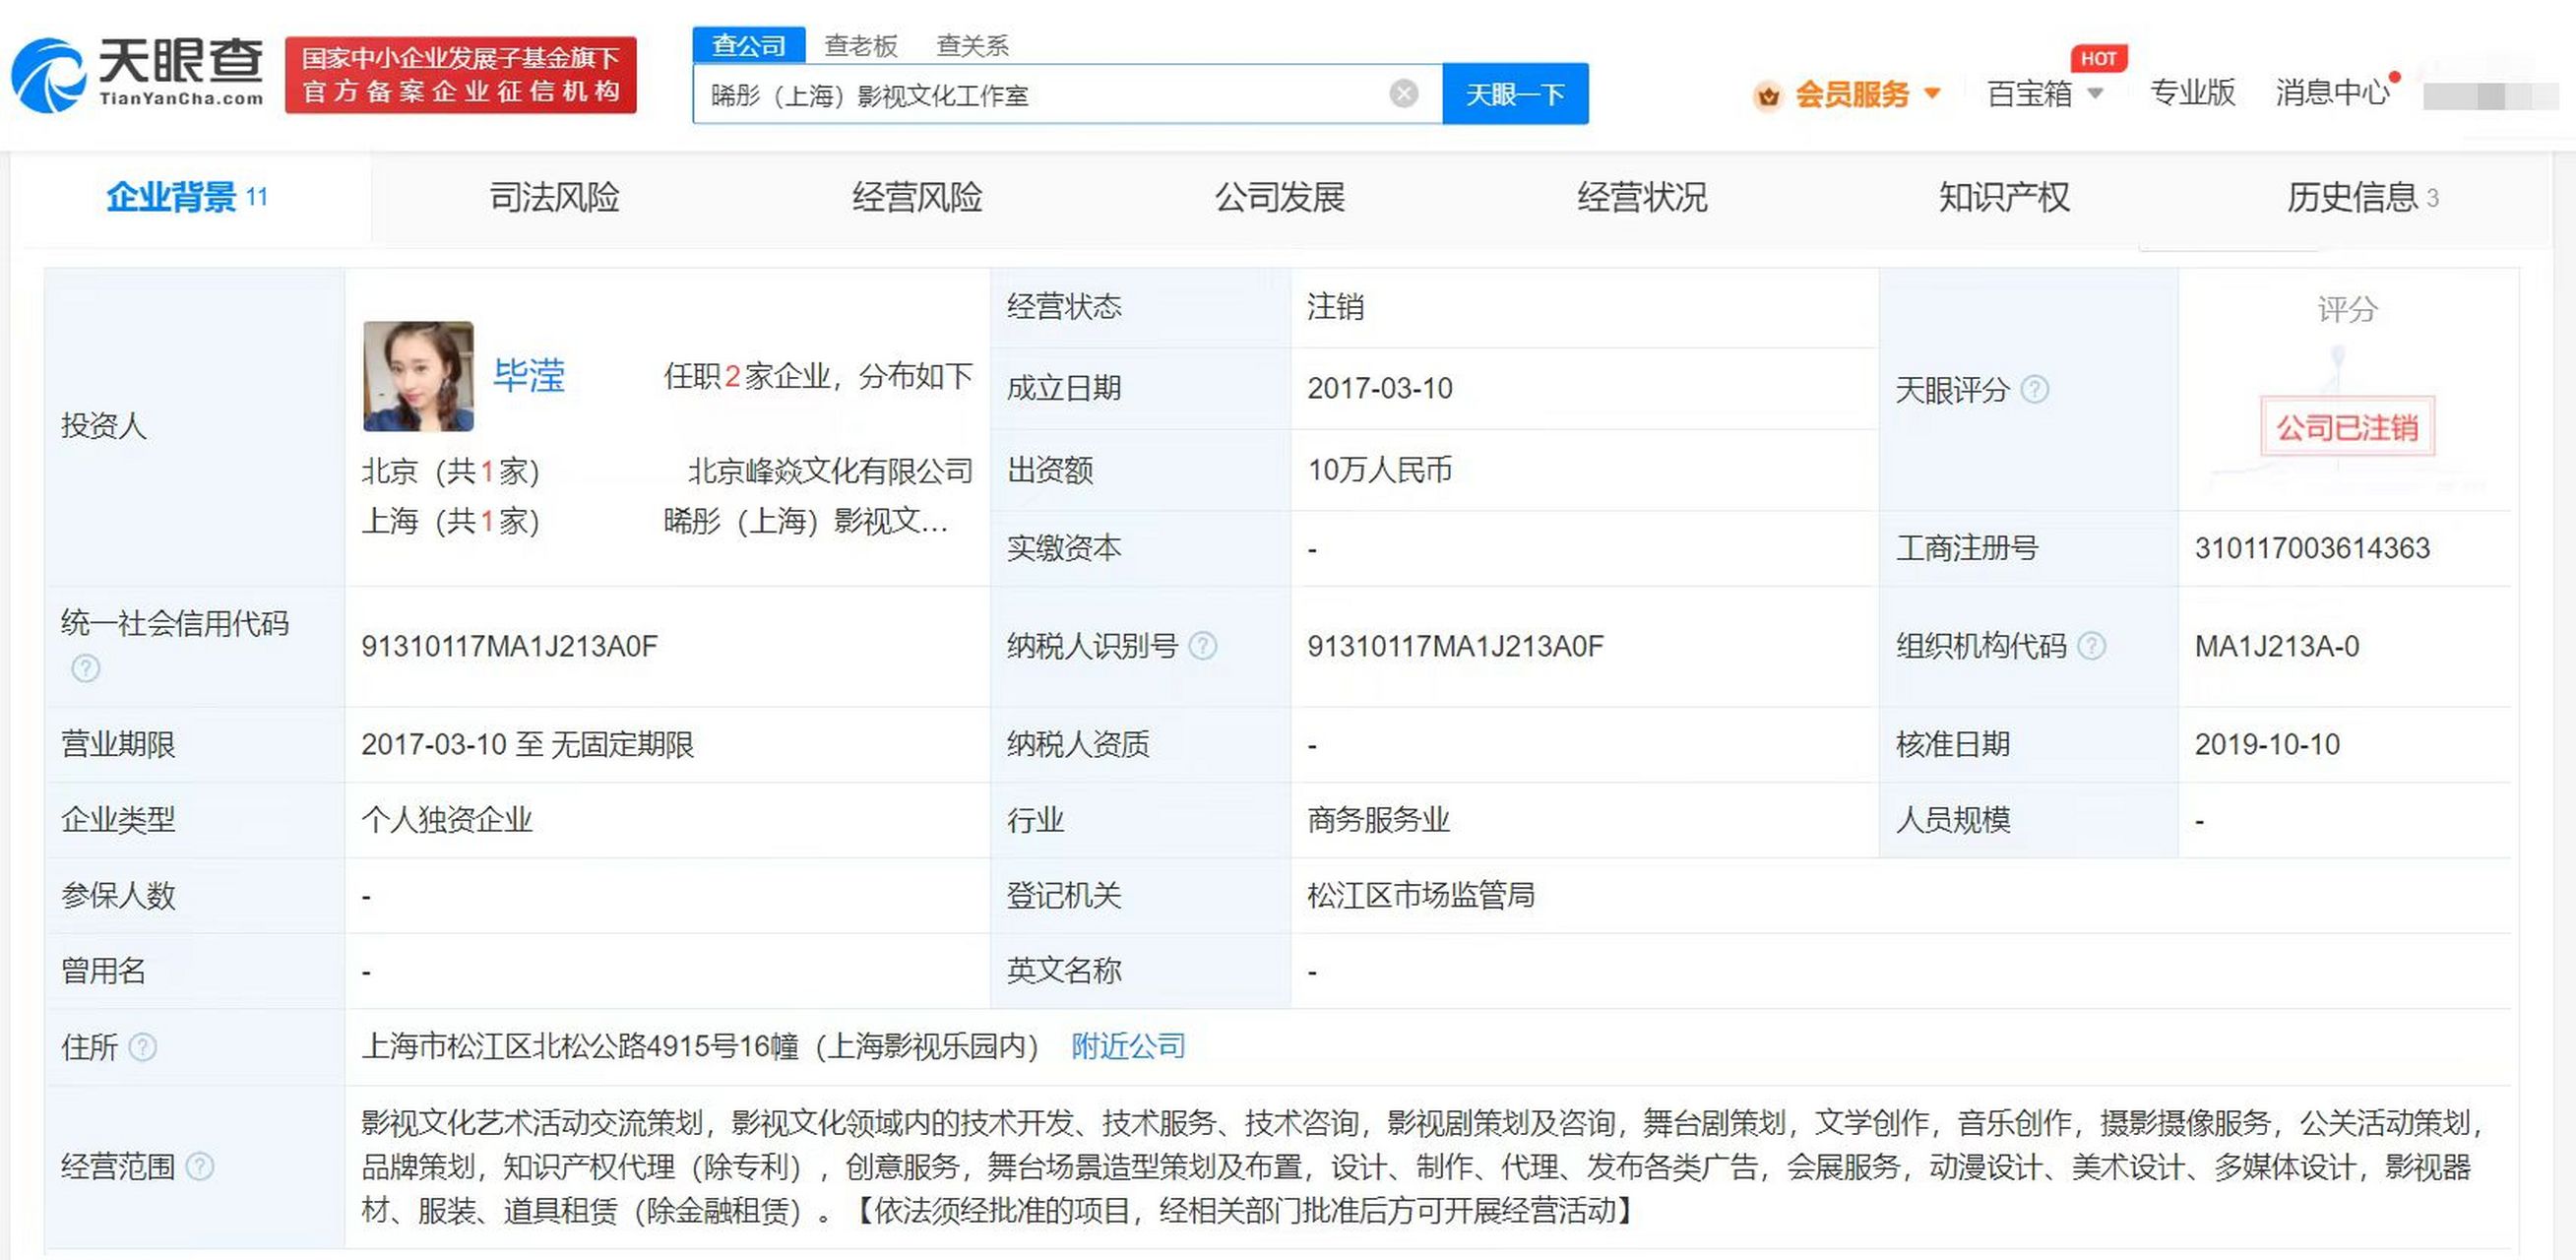The image size is (2576, 1260).
Task: Clear the search field with X icon
Action: click(x=1404, y=94)
